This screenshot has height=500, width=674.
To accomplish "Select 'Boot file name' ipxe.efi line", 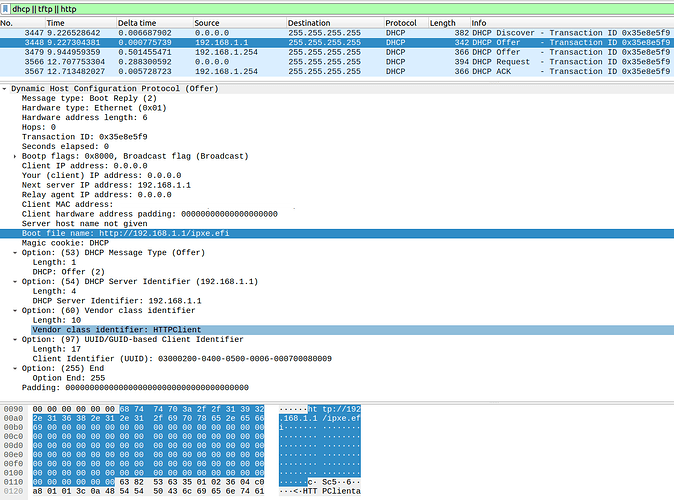I will 337,233.
